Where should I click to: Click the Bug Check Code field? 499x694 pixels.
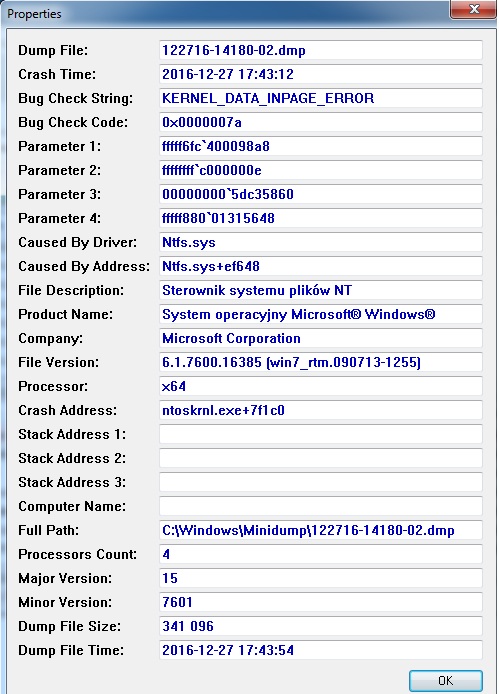click(x=321, y=122)
